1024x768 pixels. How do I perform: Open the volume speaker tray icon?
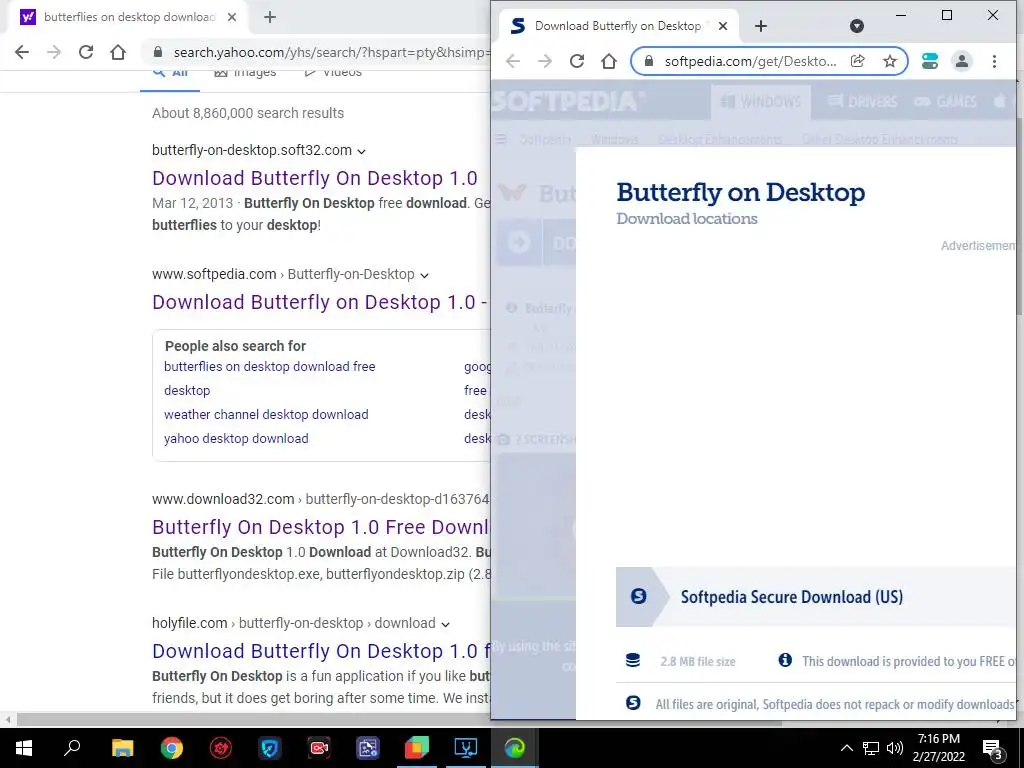(x=895, y=748)
